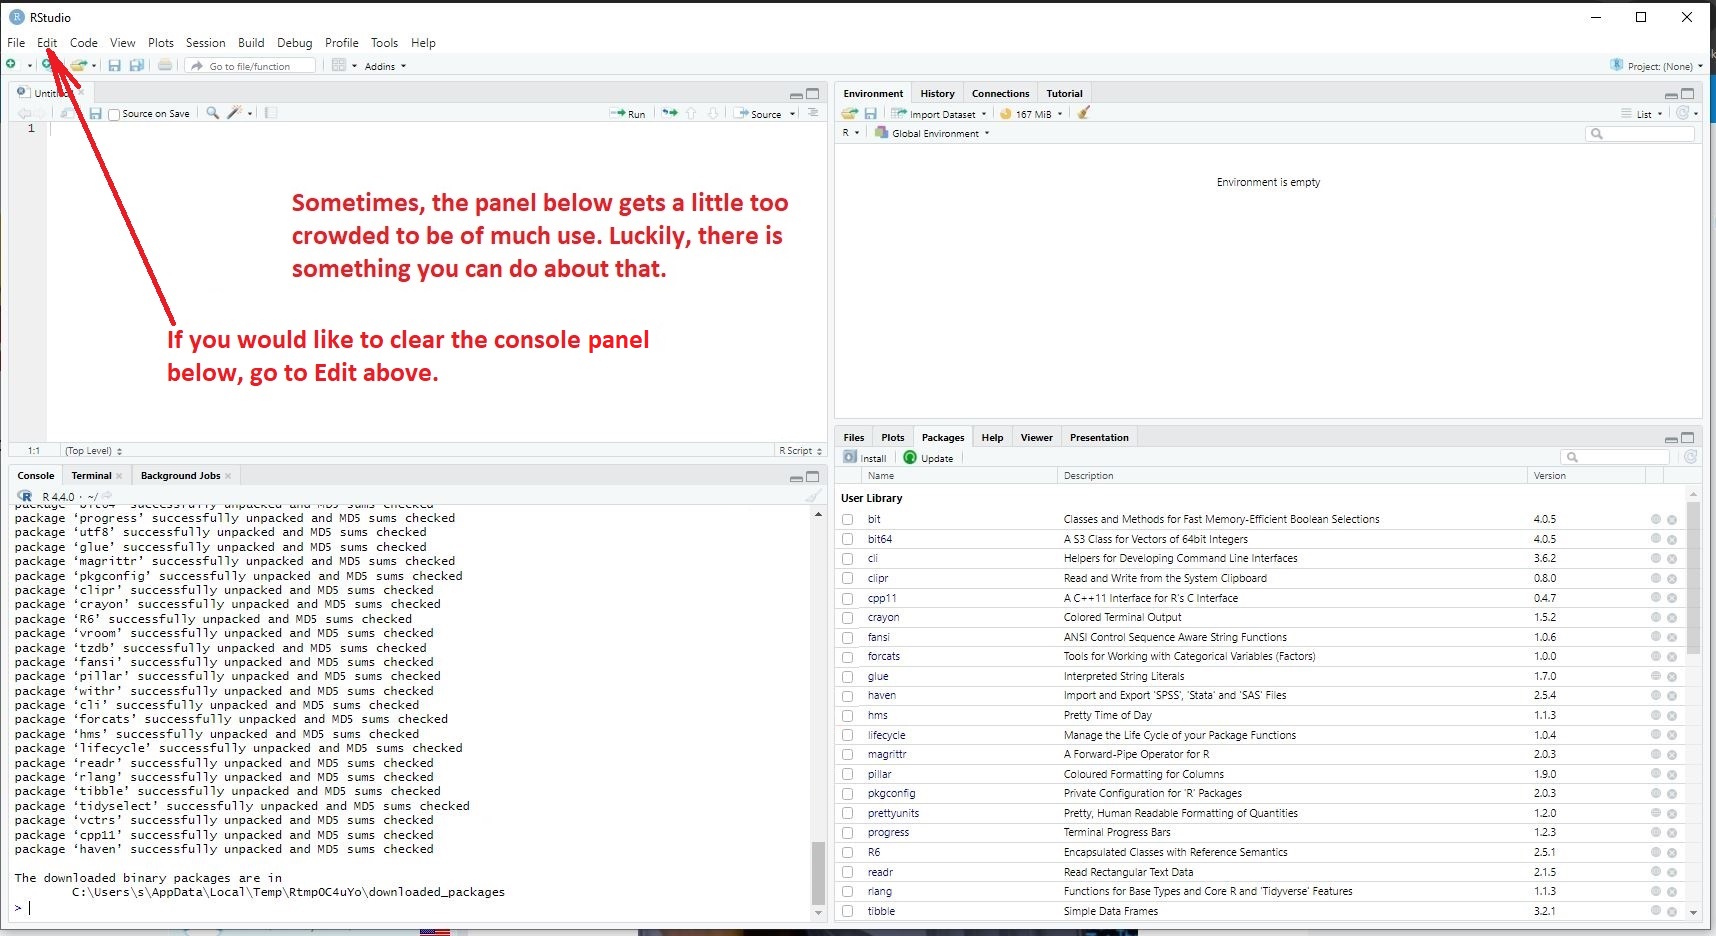Click the load workspace folder icon
This screenshot has height=936, width=1716.
tap(849, 114)
